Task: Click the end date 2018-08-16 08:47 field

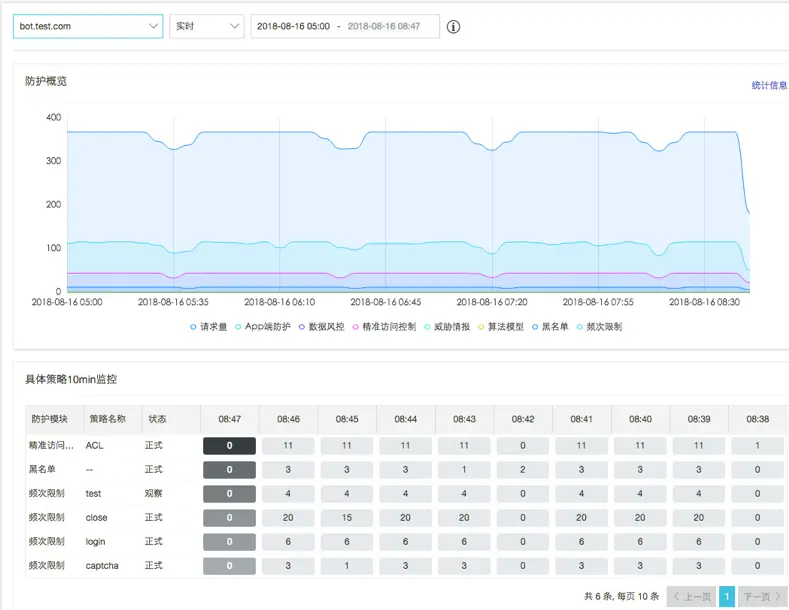Action: point(383,26)
